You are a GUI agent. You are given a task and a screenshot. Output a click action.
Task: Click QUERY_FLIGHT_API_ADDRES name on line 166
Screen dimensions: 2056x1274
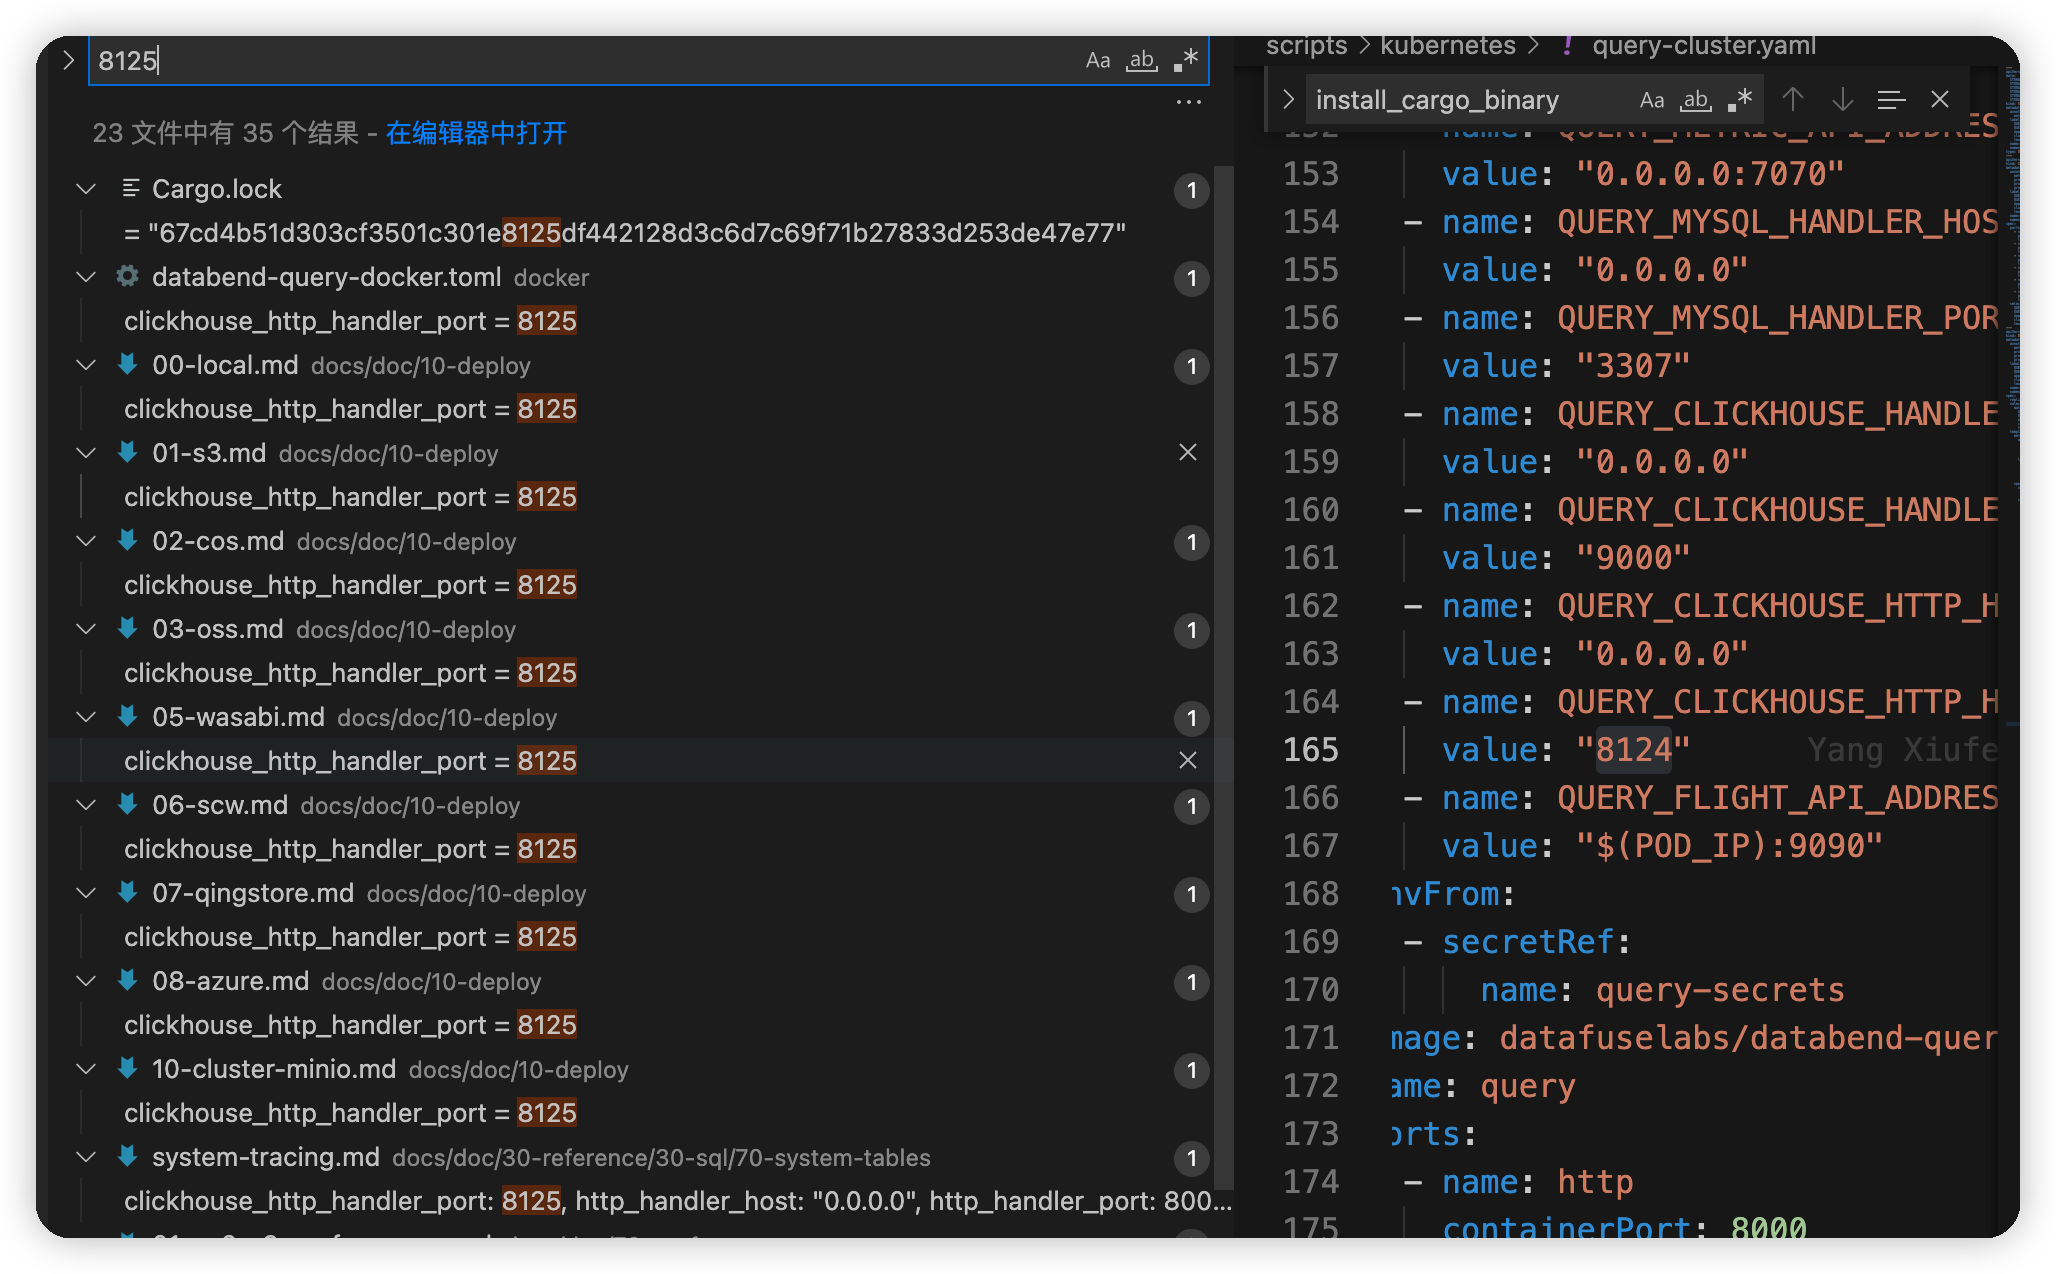pyautogui.click(x=1777, y=798)
